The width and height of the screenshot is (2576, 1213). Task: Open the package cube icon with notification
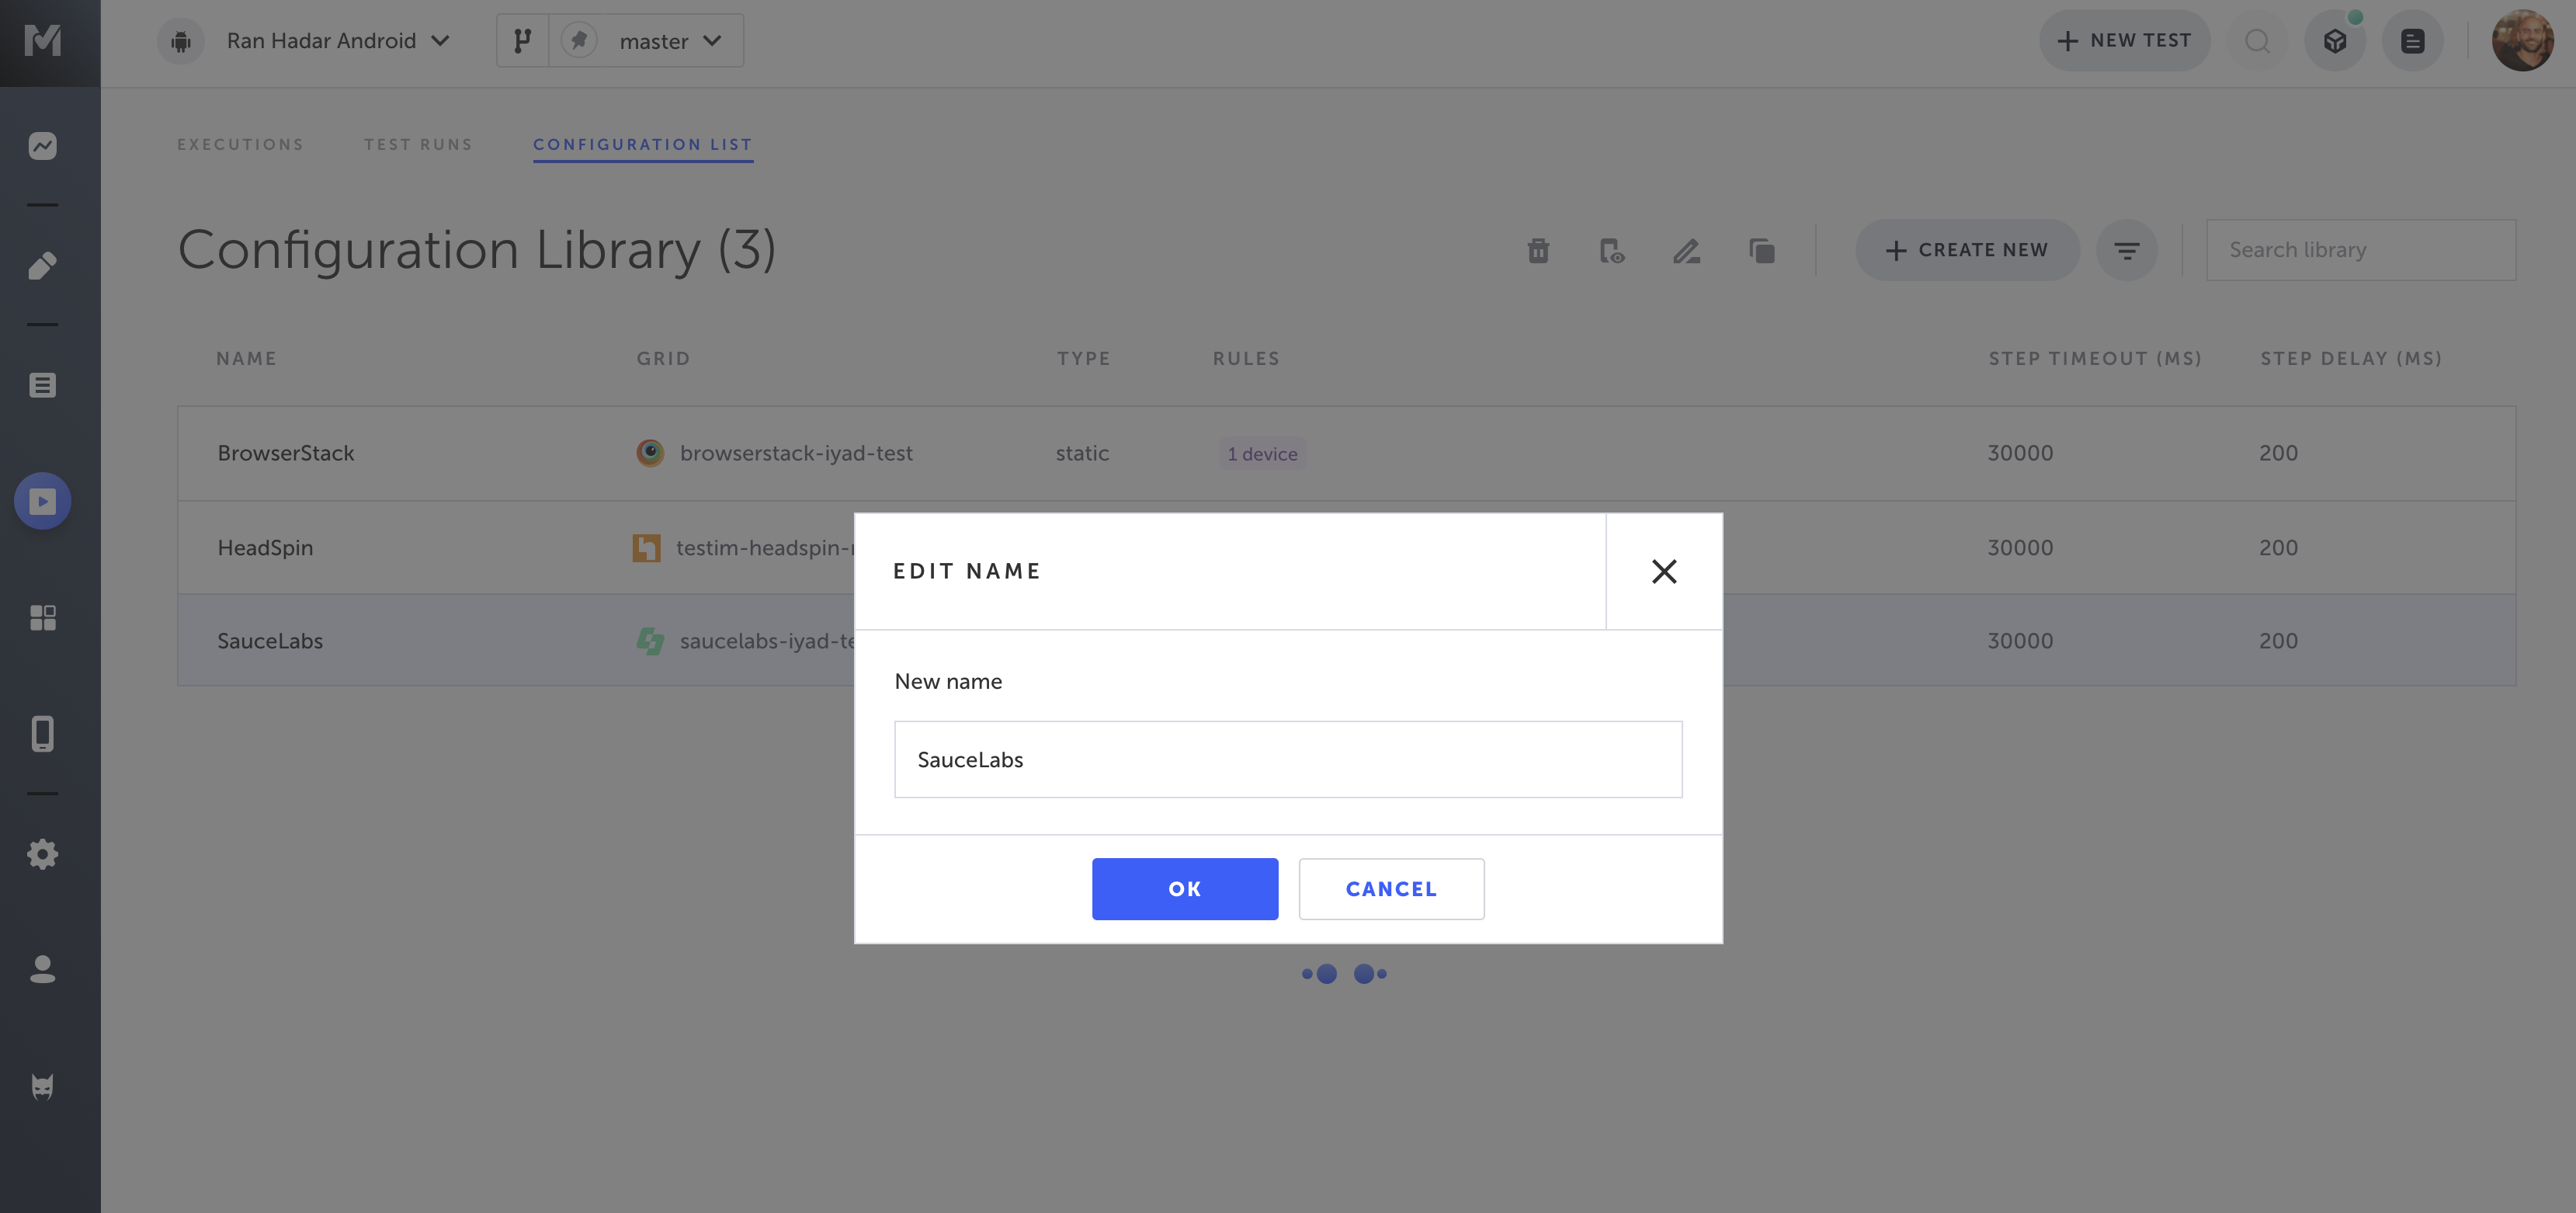[2335, 41]
